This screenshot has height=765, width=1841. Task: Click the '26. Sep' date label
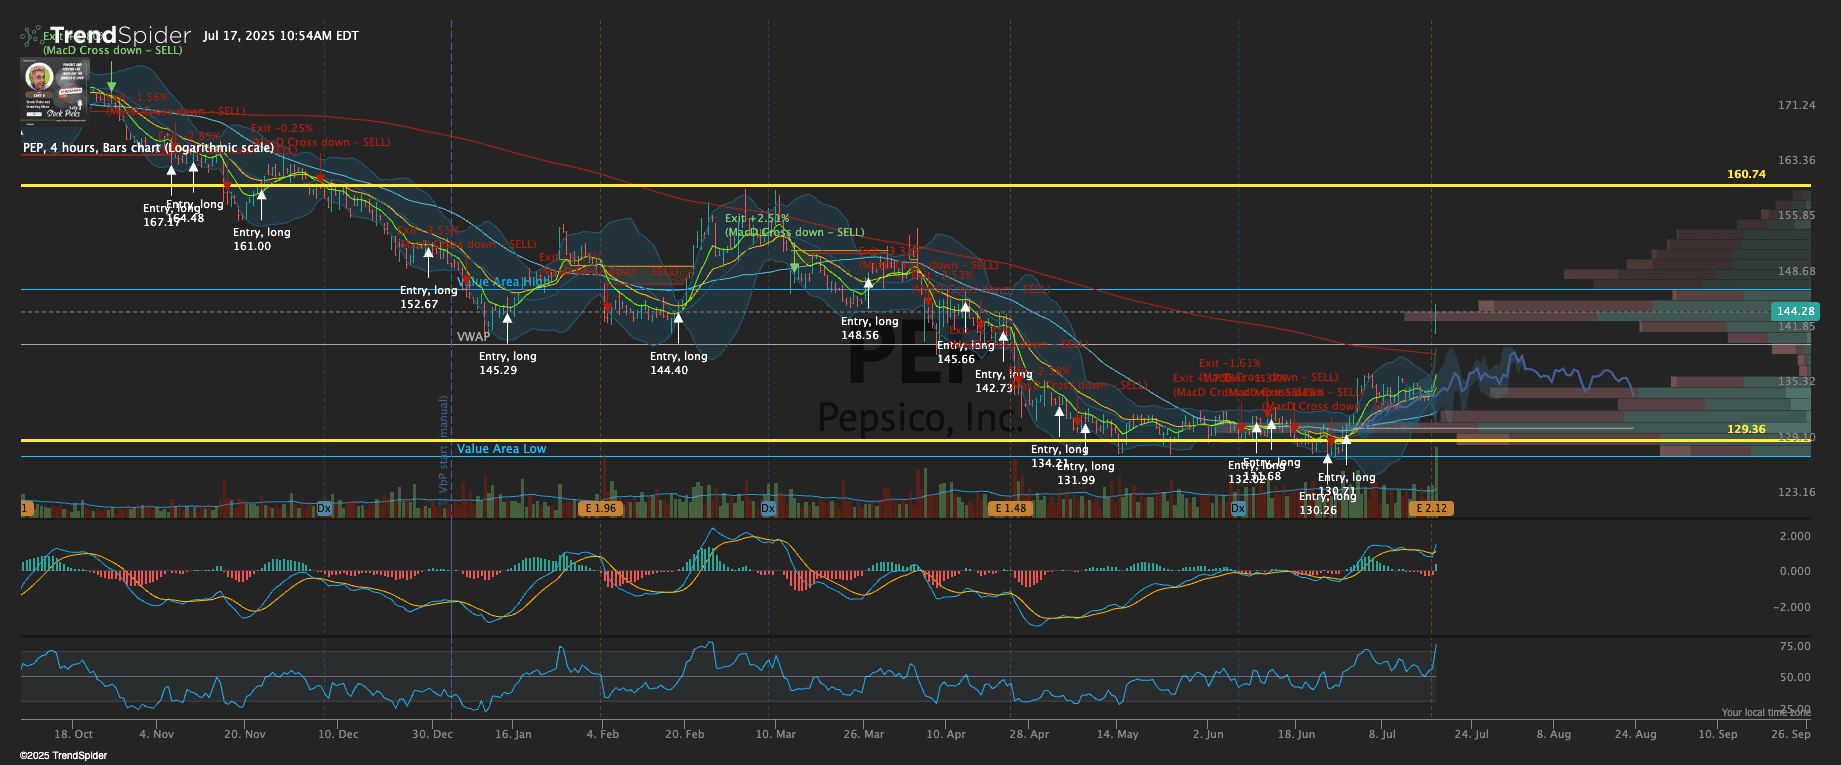coord(1791,734)
